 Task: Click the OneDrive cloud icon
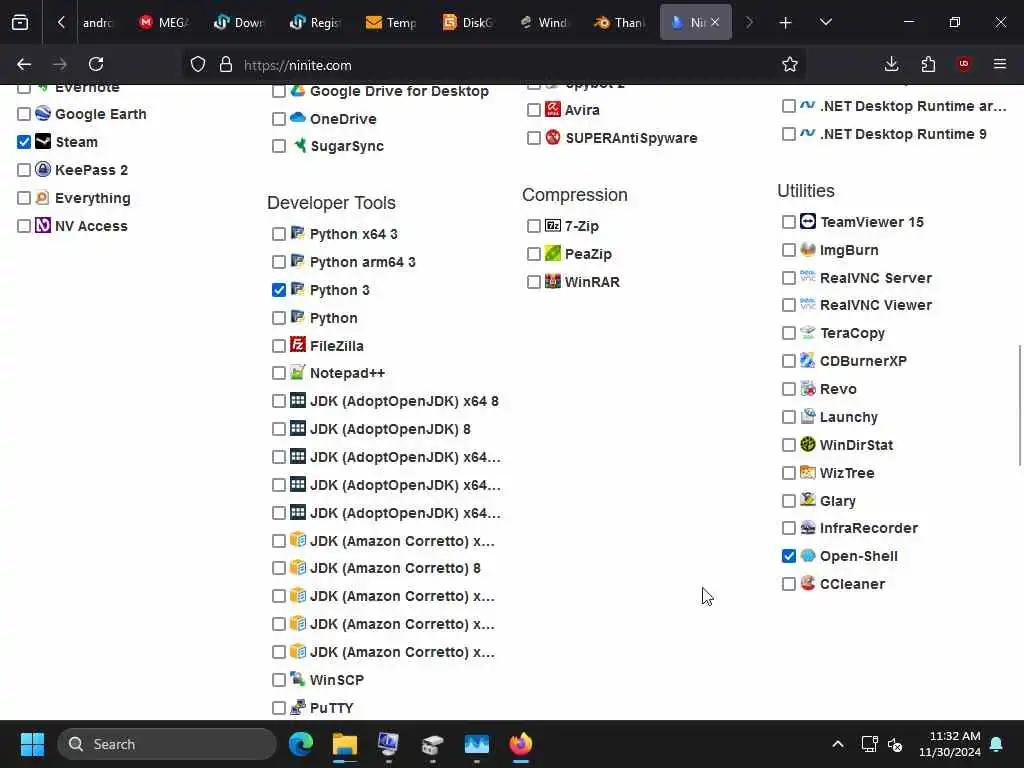click(x=298, y=118)
